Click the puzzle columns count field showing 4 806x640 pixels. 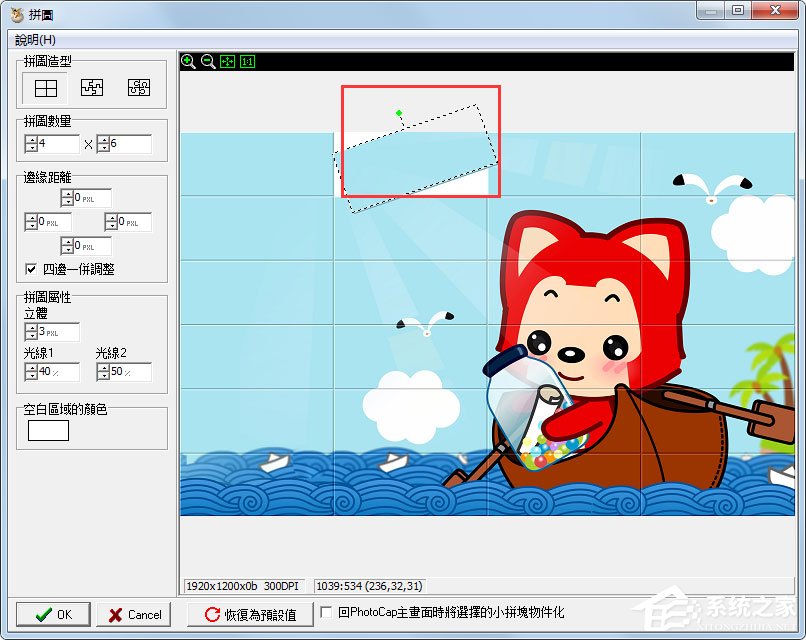tap(59, 144)
